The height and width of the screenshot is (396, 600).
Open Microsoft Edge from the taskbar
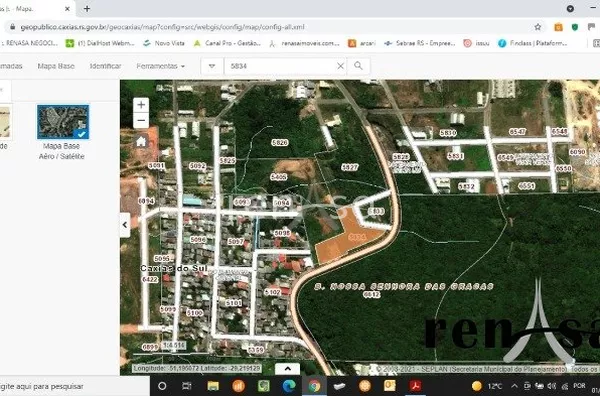(x=289, y=386)
